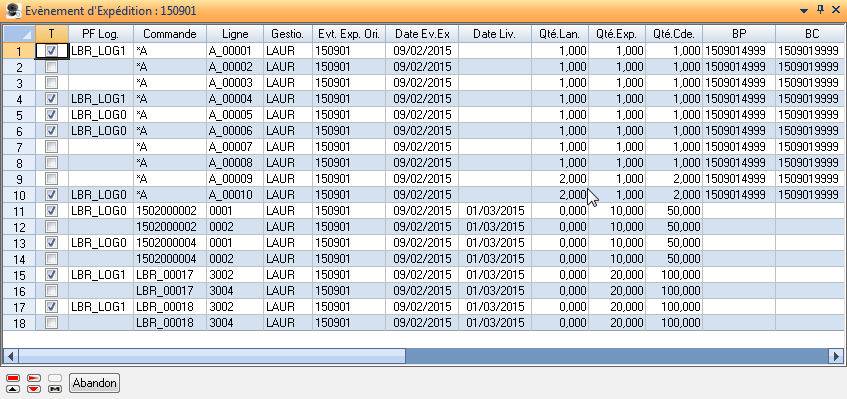Click the red right-pointing arrow icon button
The height and width of the screenshot is (399, 847).
[34, 377]
